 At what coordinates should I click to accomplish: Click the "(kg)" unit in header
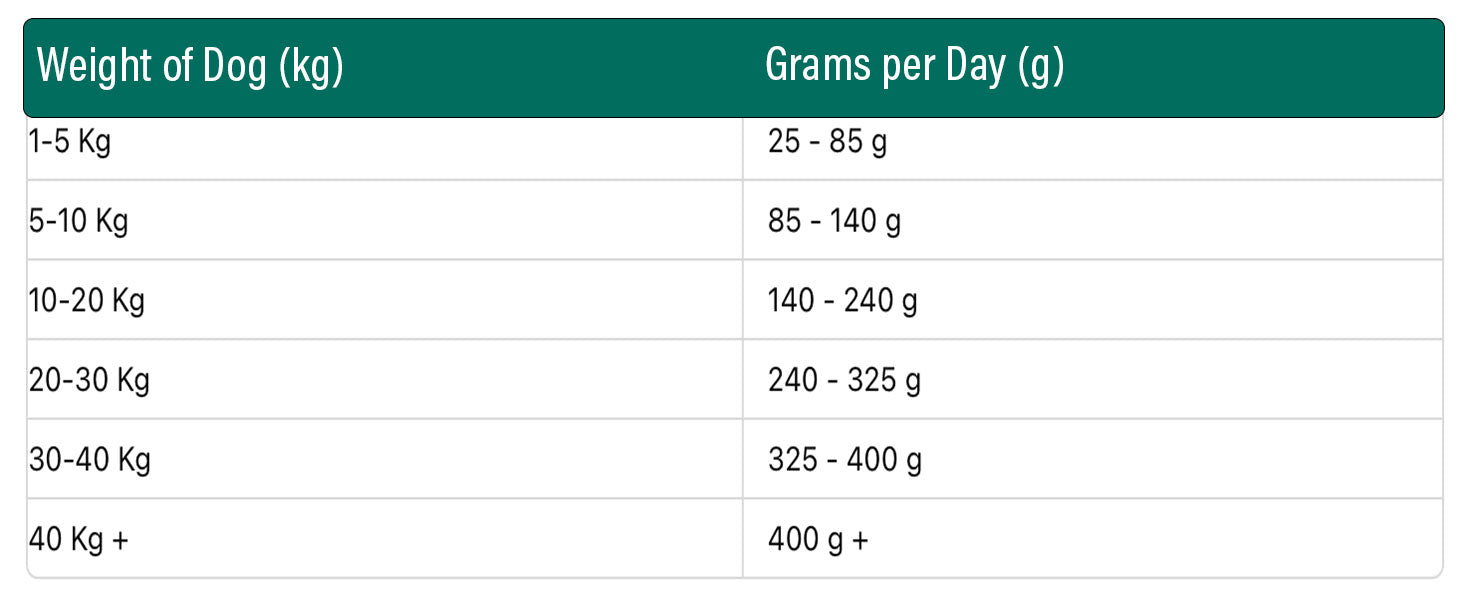point(311,68)
